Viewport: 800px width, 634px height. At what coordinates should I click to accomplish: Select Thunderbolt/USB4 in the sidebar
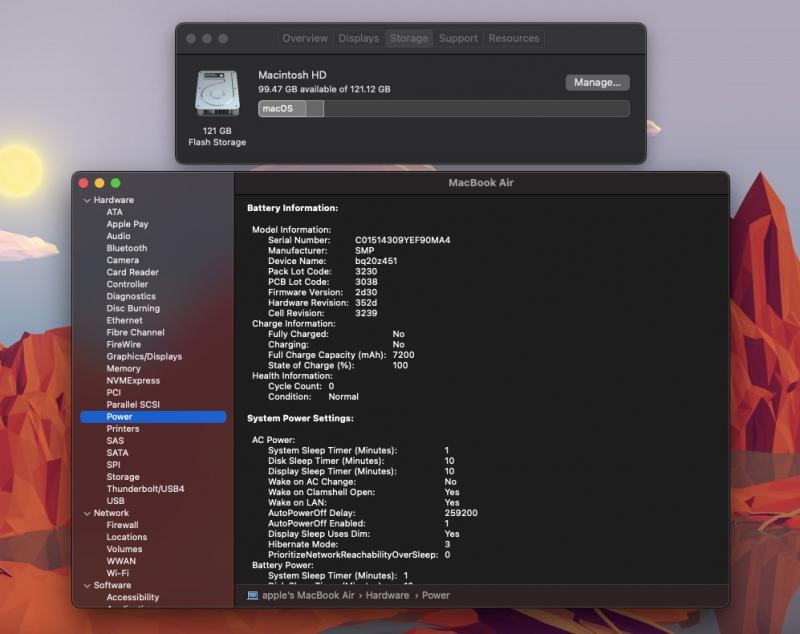(x=145, y=489)
